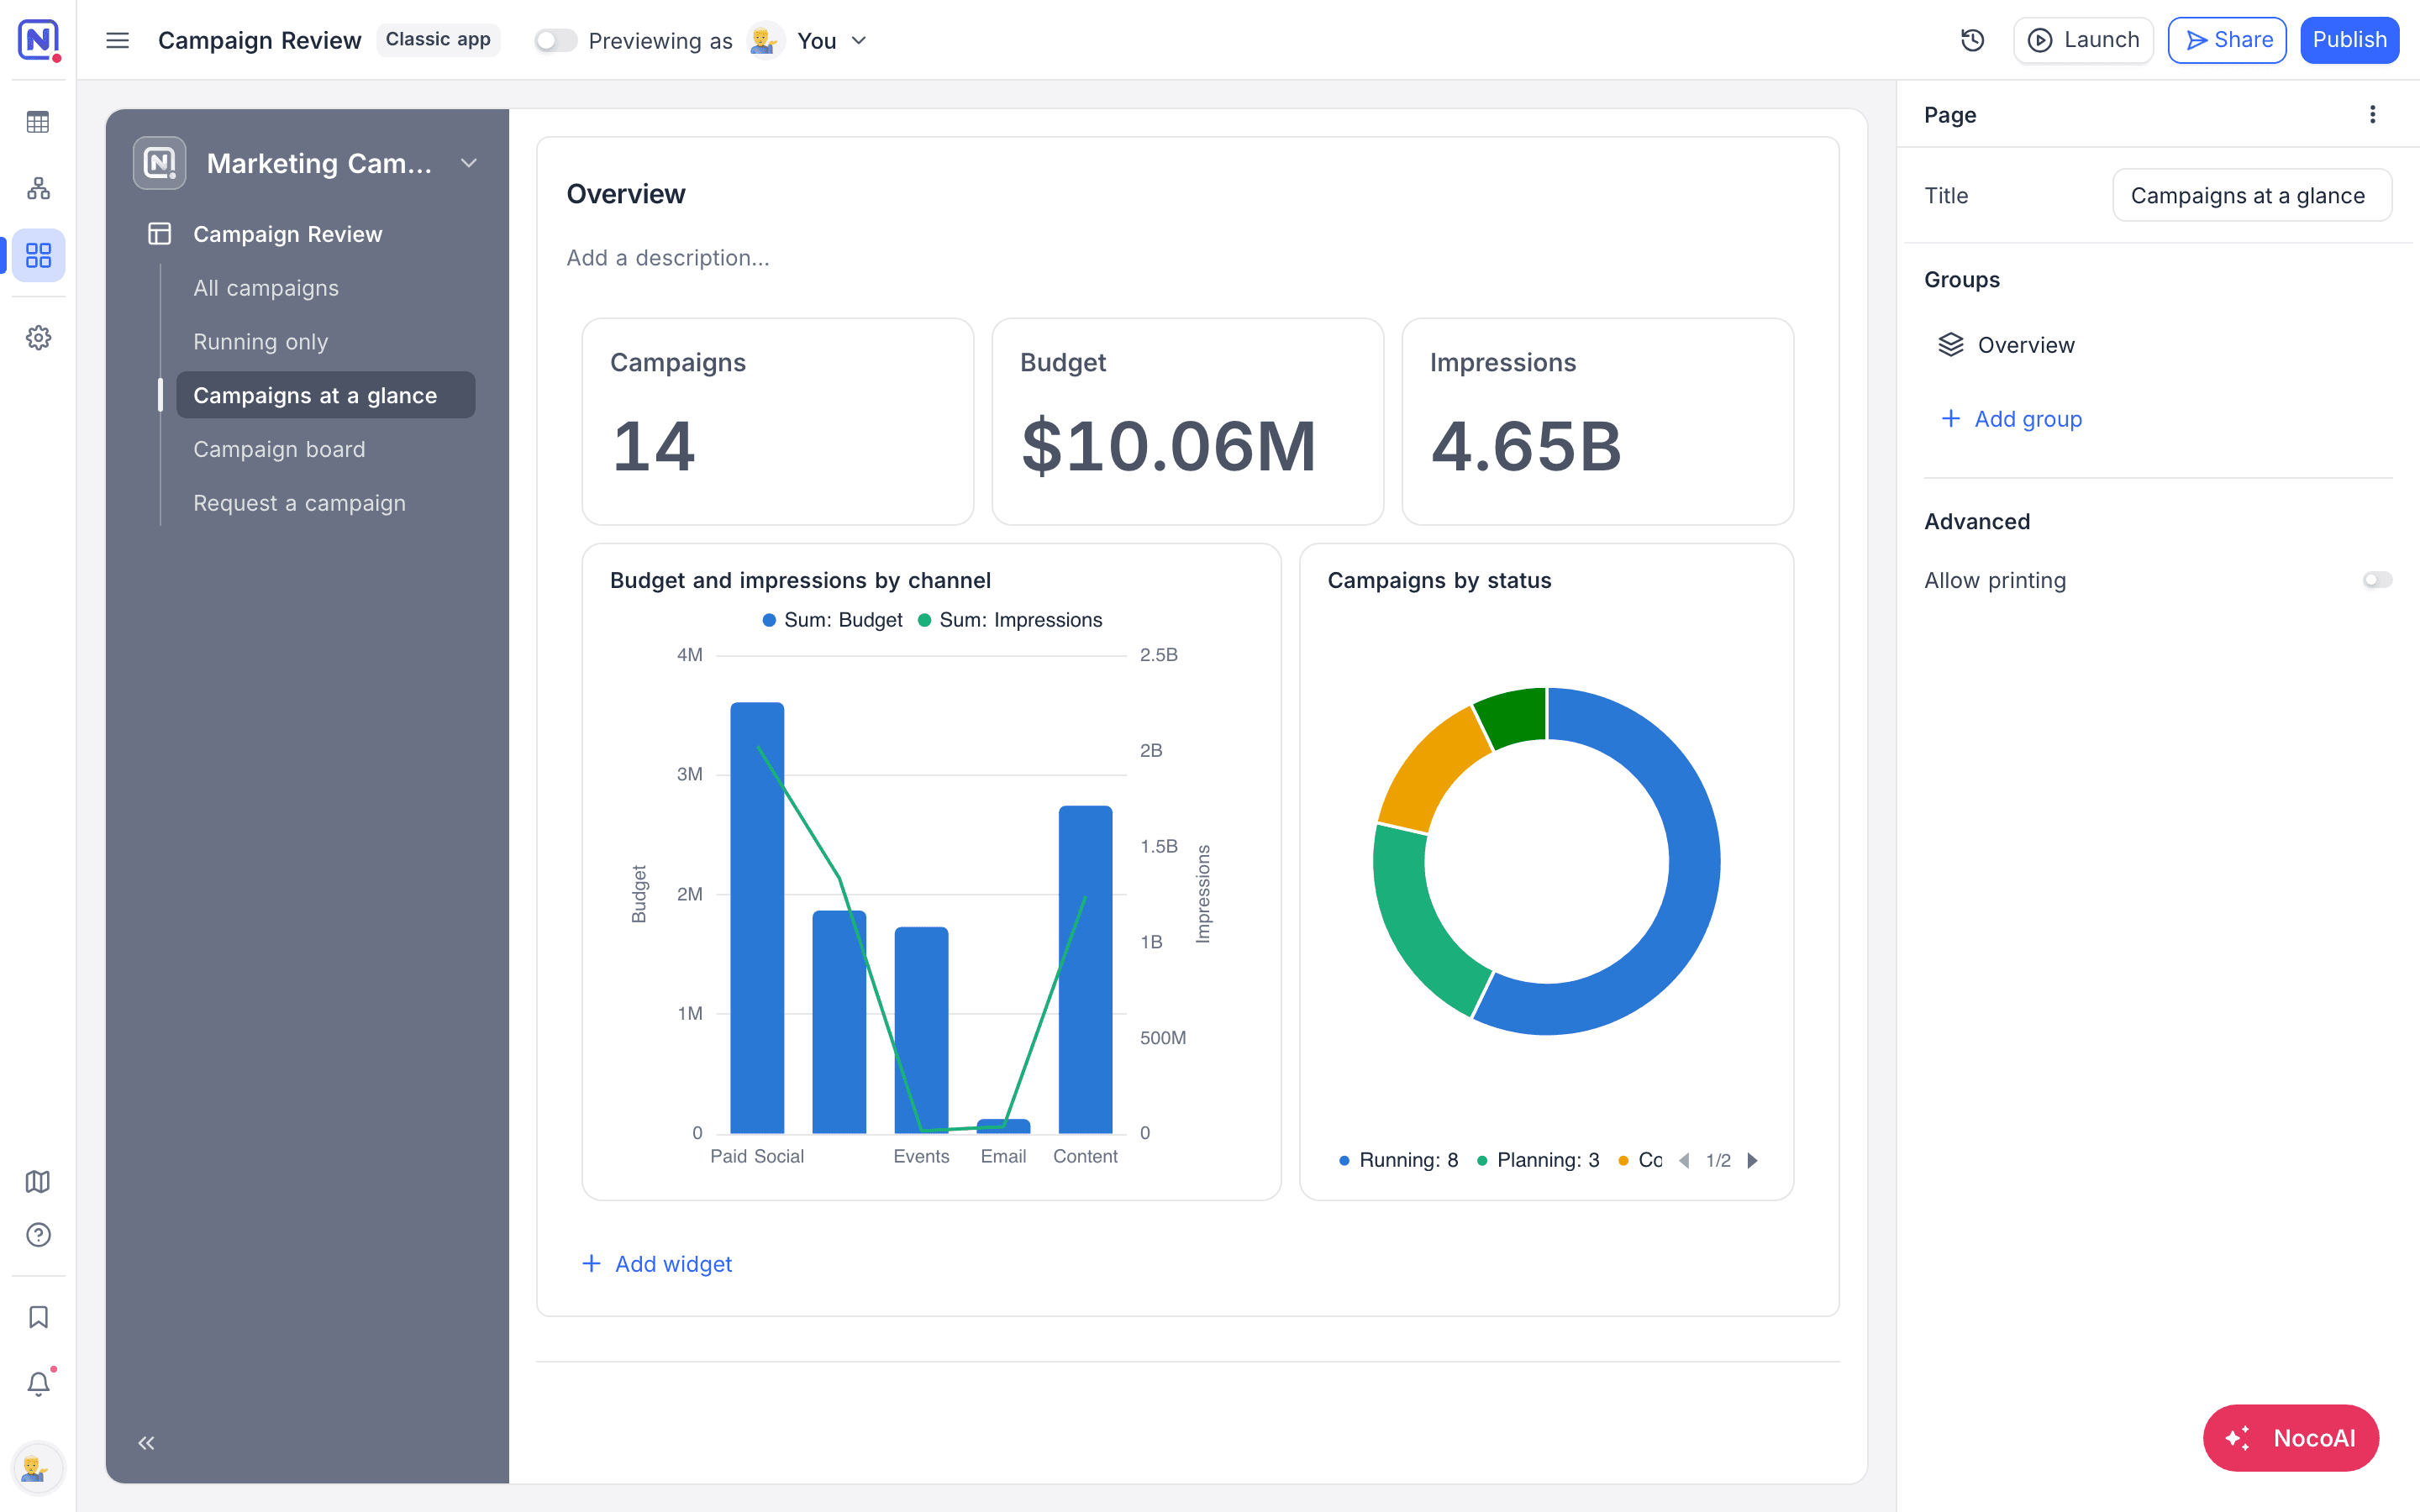Open settings gear in sidebar
The width and height of the screenshot is (2420, 1512).
tap(38, 338)
